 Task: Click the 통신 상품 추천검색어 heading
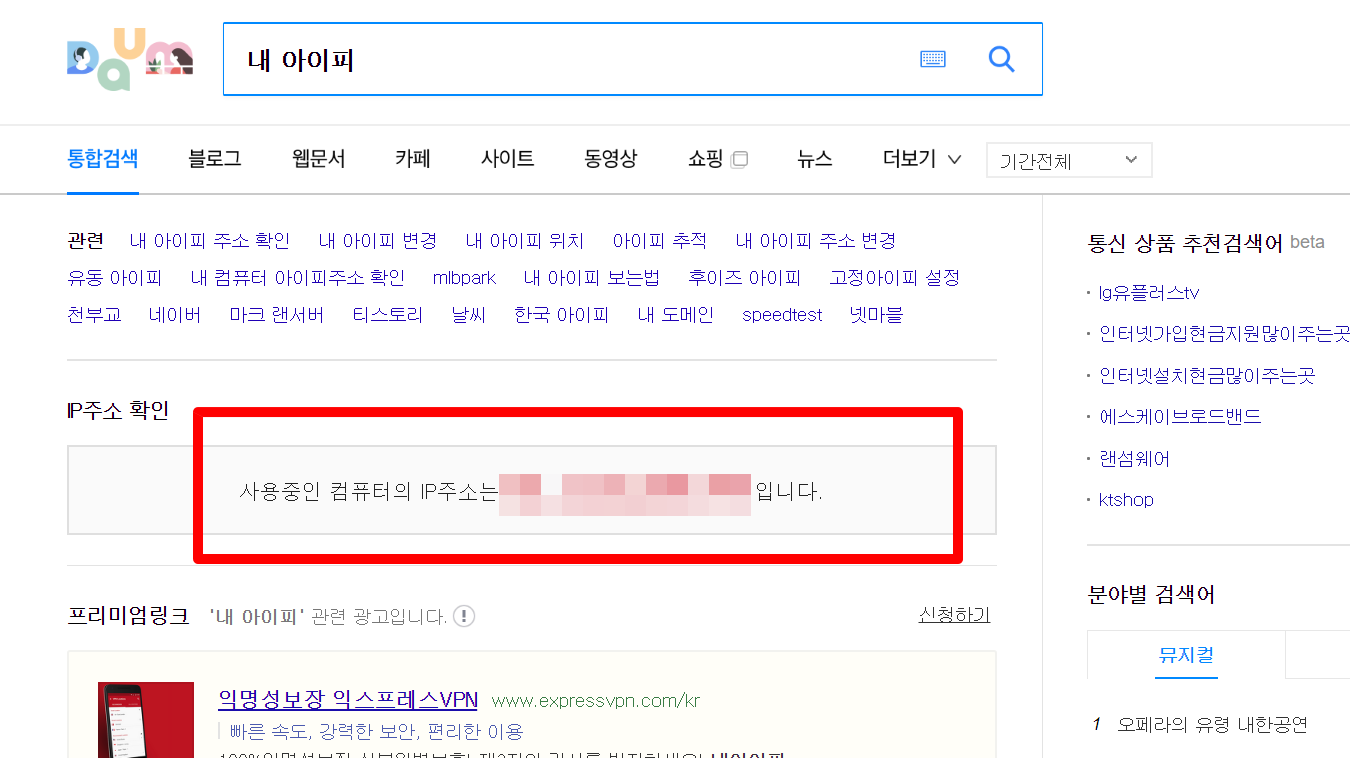1185,243
